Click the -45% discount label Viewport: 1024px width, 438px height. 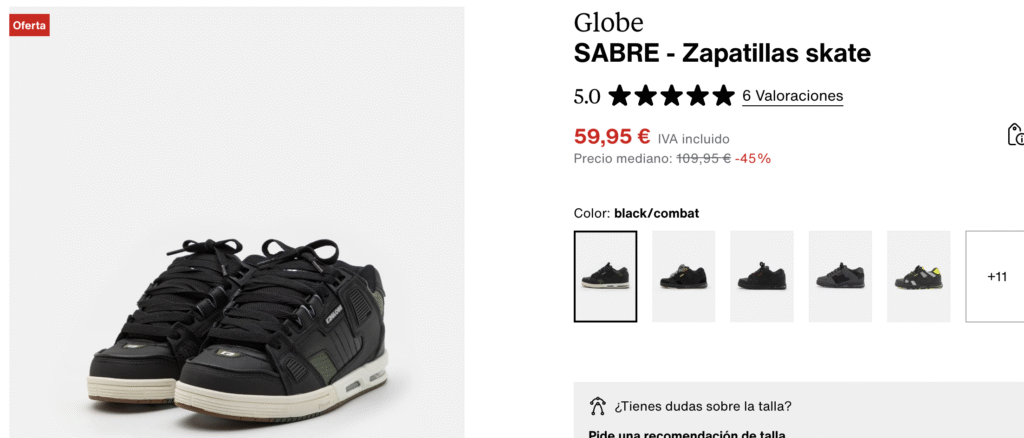pyautogui.click(x=753, y=159)
